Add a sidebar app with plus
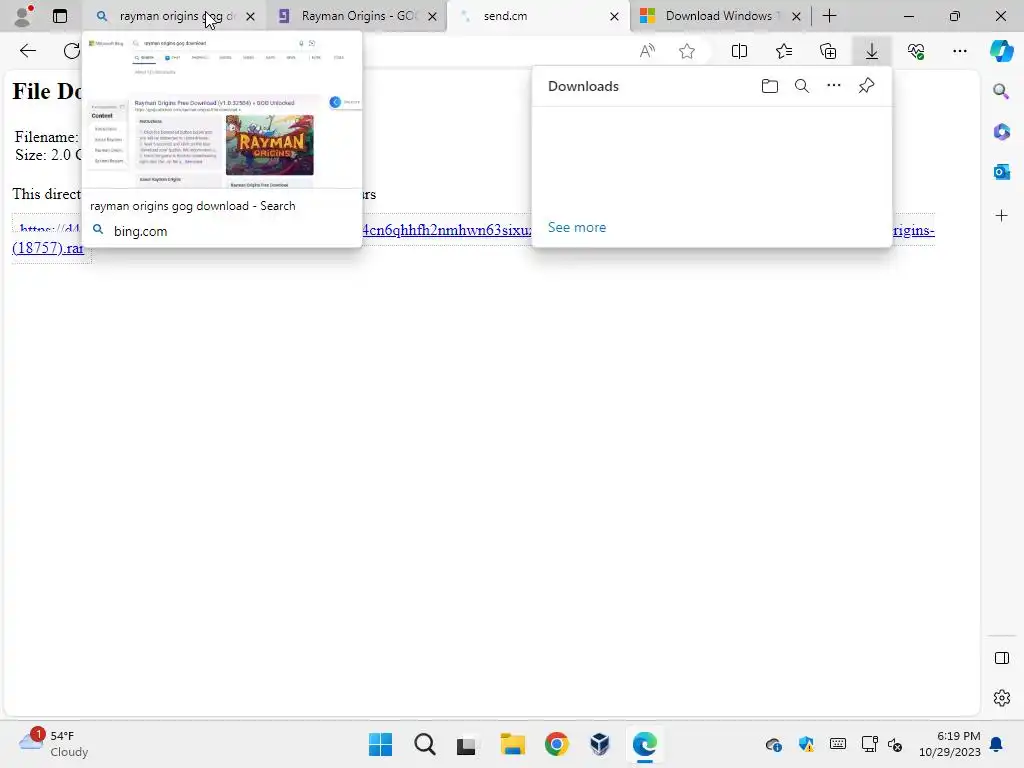 coord(1001,216)
